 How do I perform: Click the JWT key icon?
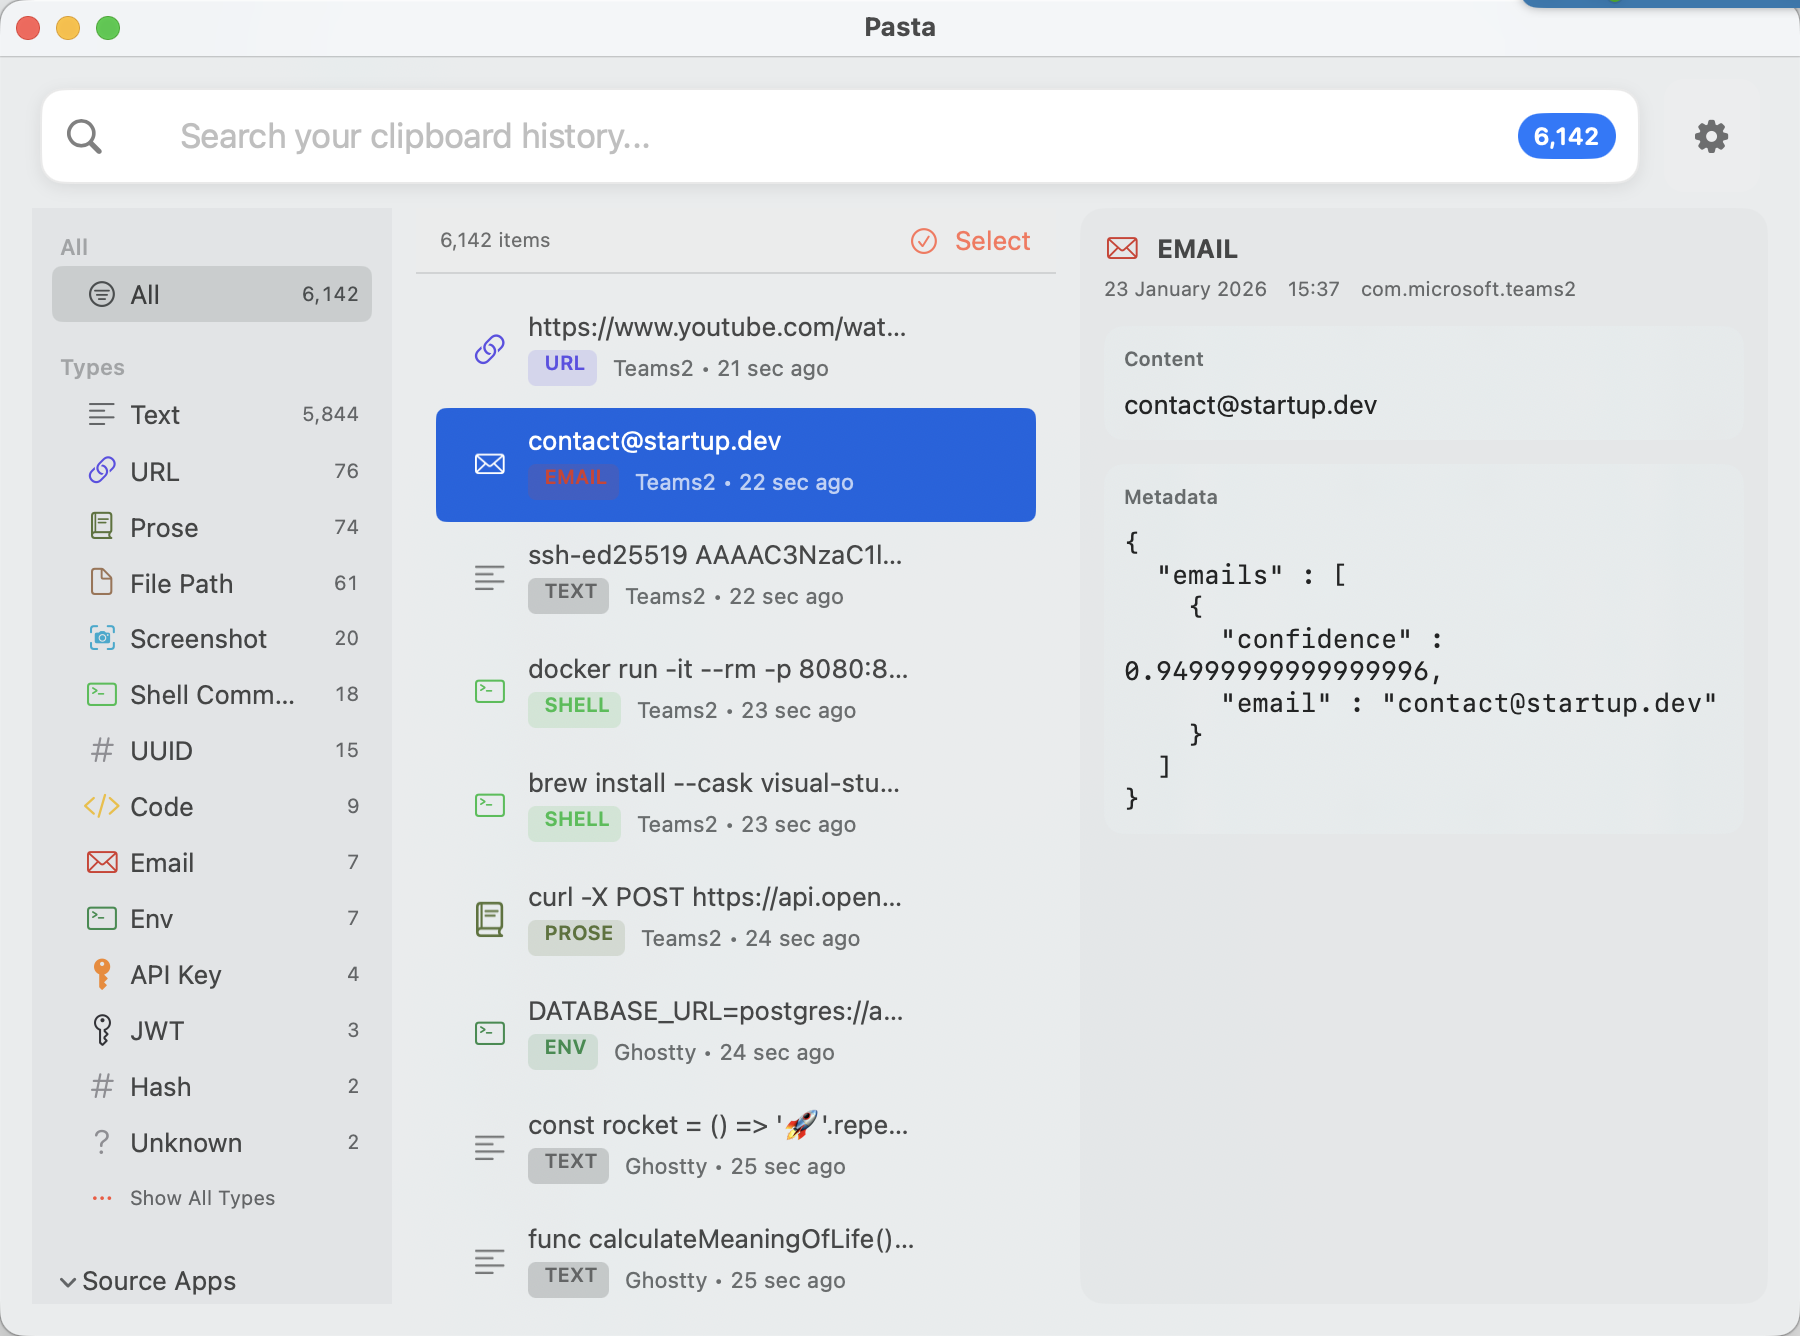(103, 1030)
